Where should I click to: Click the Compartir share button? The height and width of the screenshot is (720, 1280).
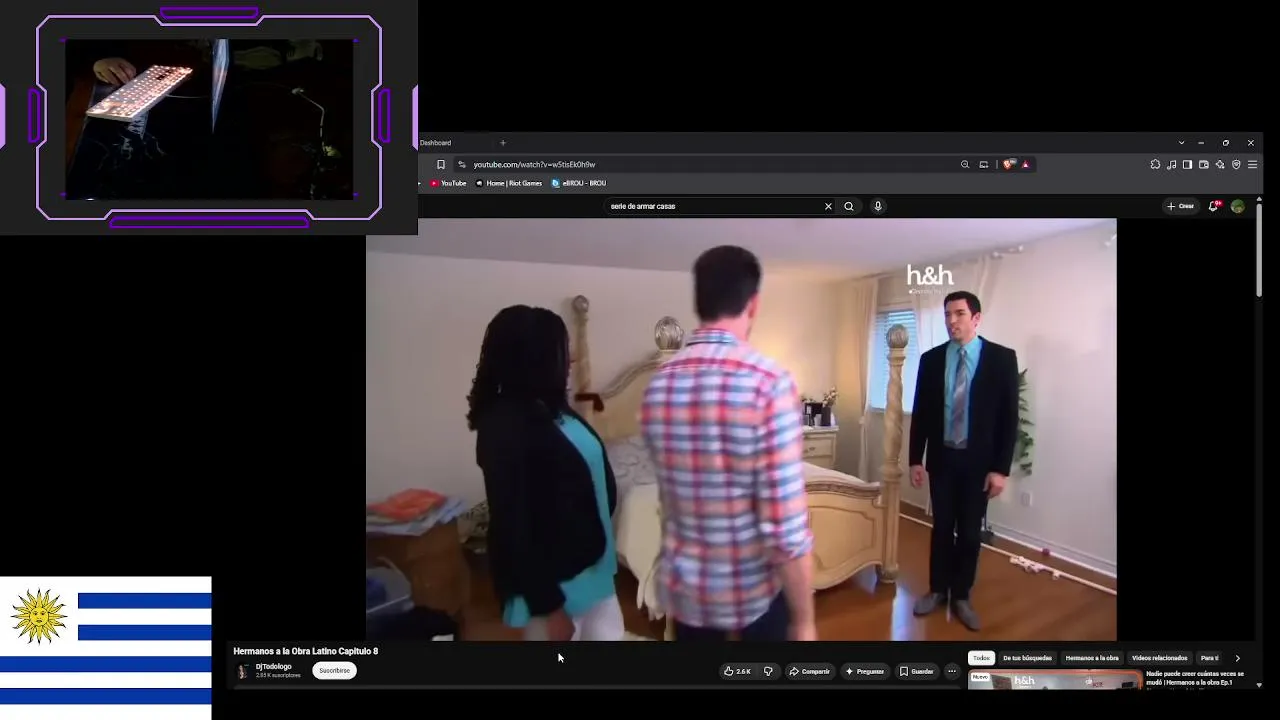click(810, 672)
